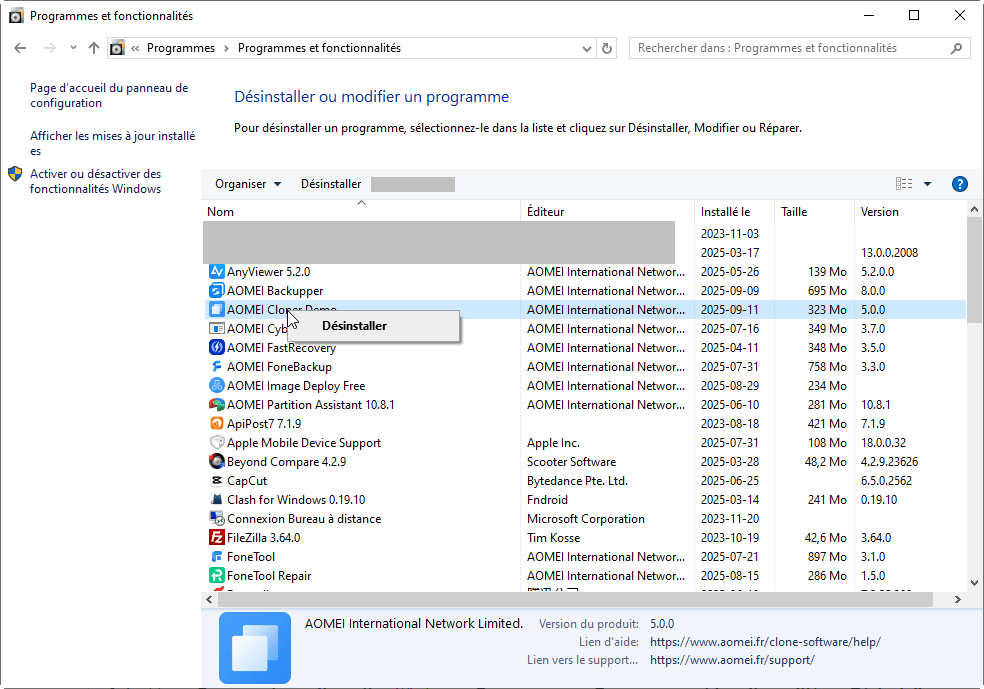Screen dimensions: 984x689
Task: Sort by the Version column header
Action: tap(910, 211)
